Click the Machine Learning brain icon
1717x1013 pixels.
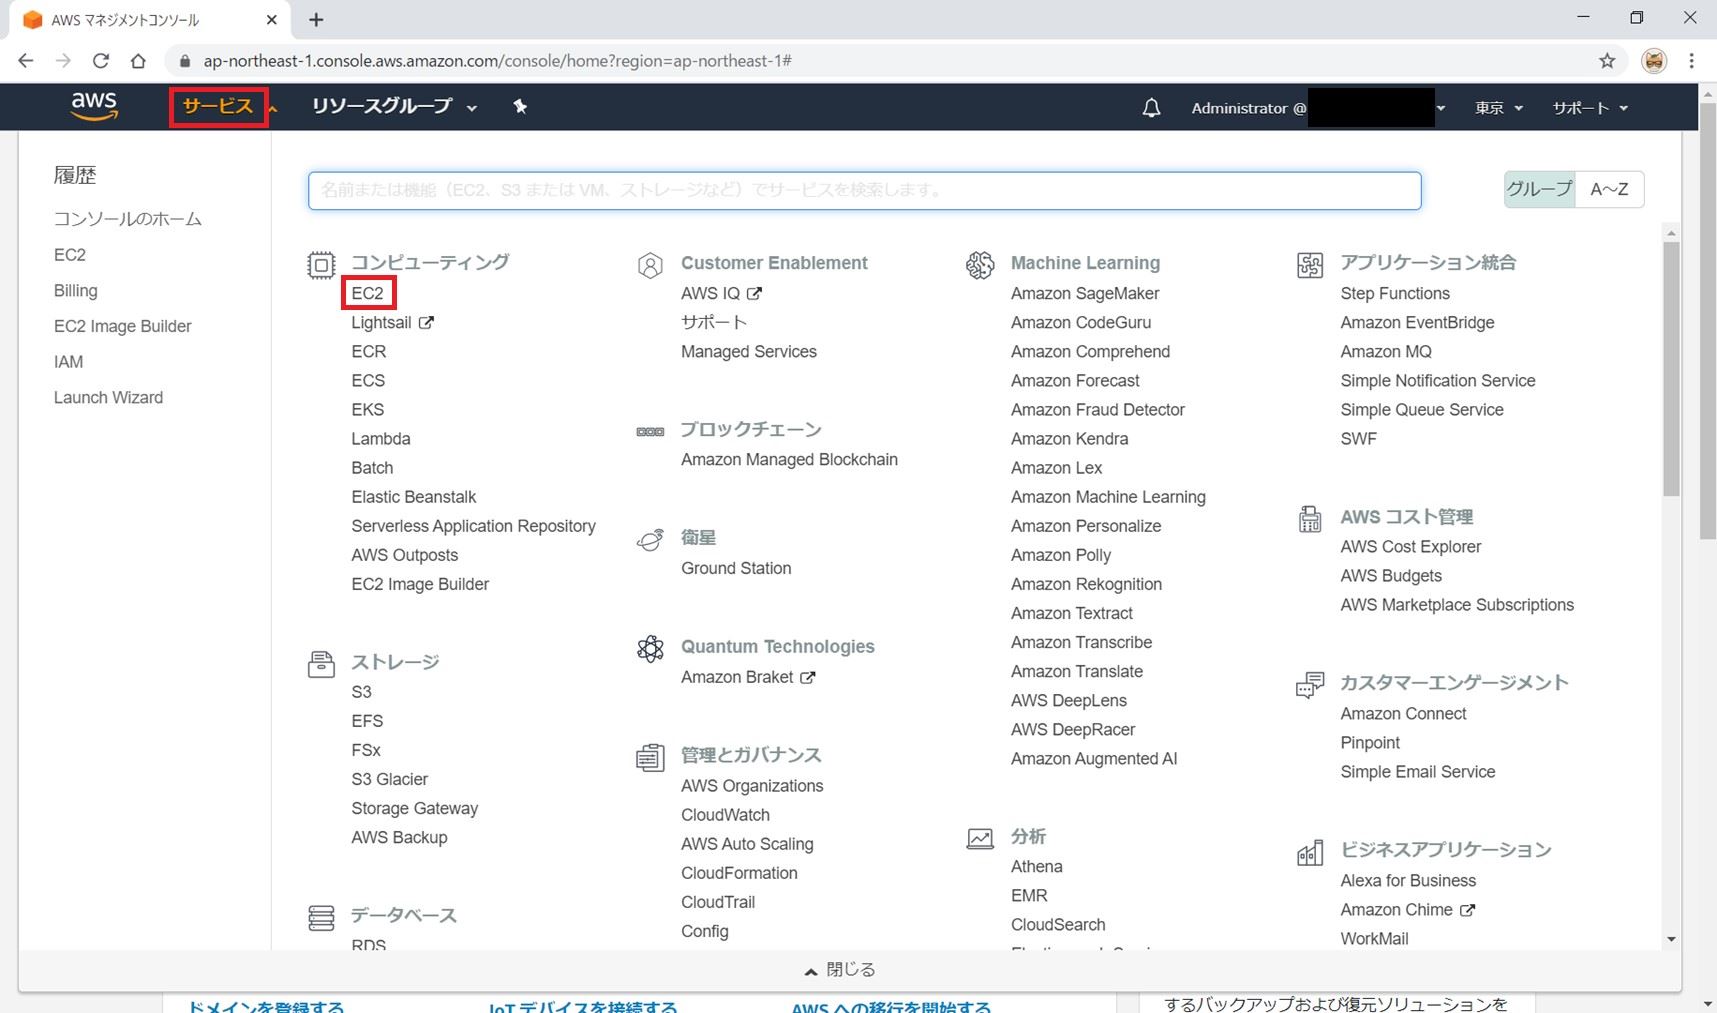click(980, 265)
